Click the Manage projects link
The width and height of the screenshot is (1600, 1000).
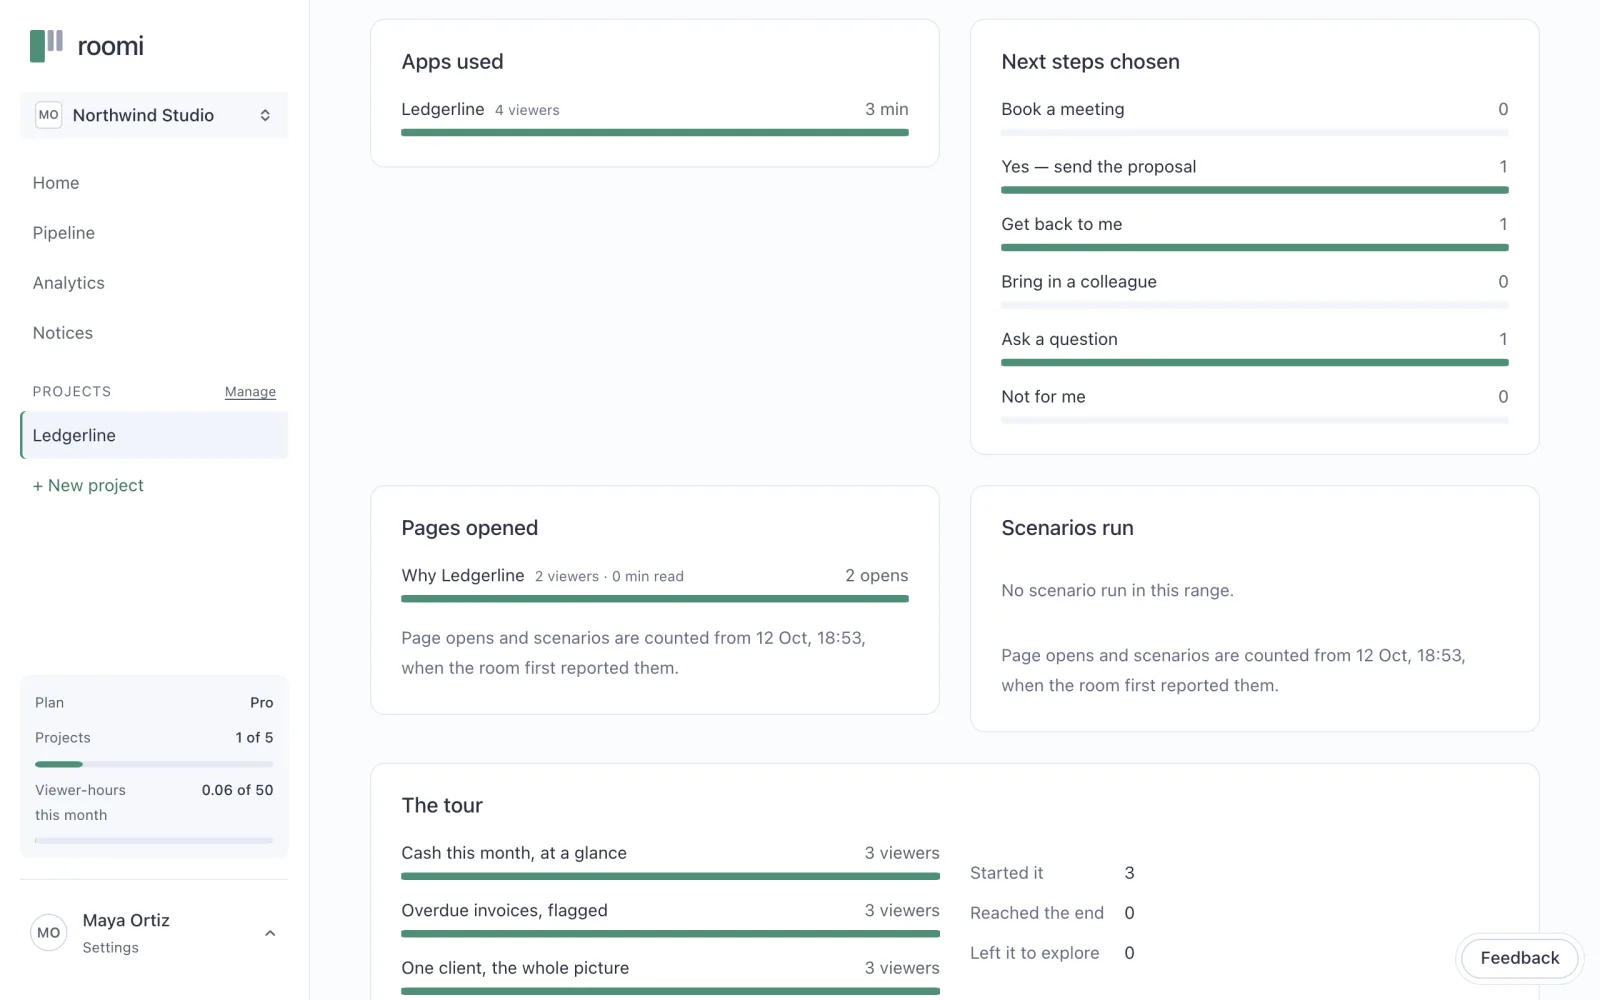(x=250, y=392)
